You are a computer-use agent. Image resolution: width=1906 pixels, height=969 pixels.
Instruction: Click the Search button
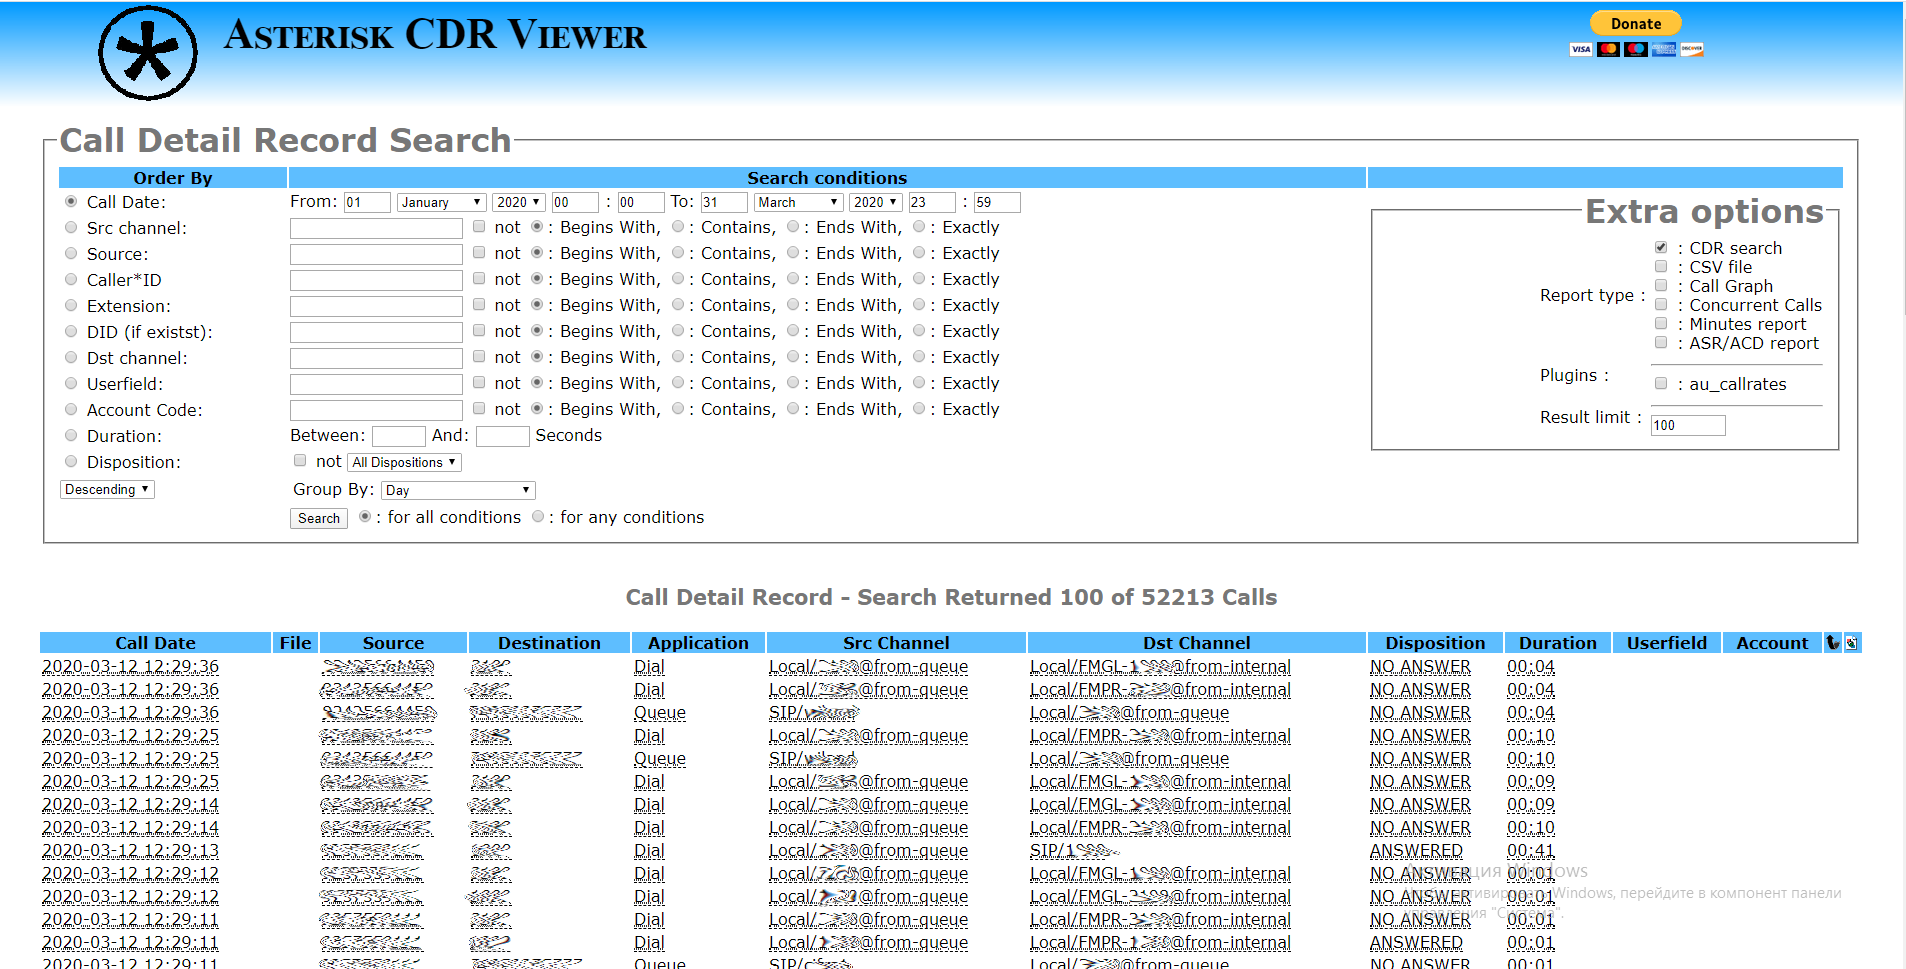tap(319, 518)
